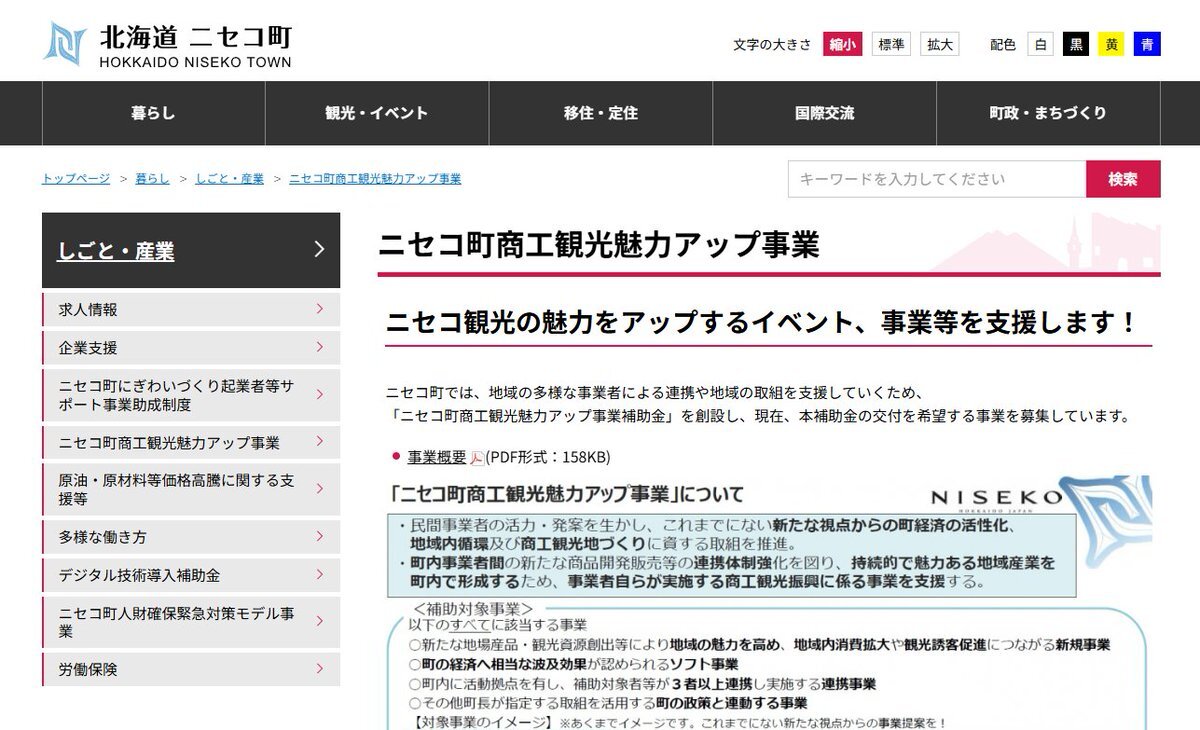Open 労働保険 in the sidebar
The width and height of the screenshot is (1200, 730).
[x=191, y=669]
